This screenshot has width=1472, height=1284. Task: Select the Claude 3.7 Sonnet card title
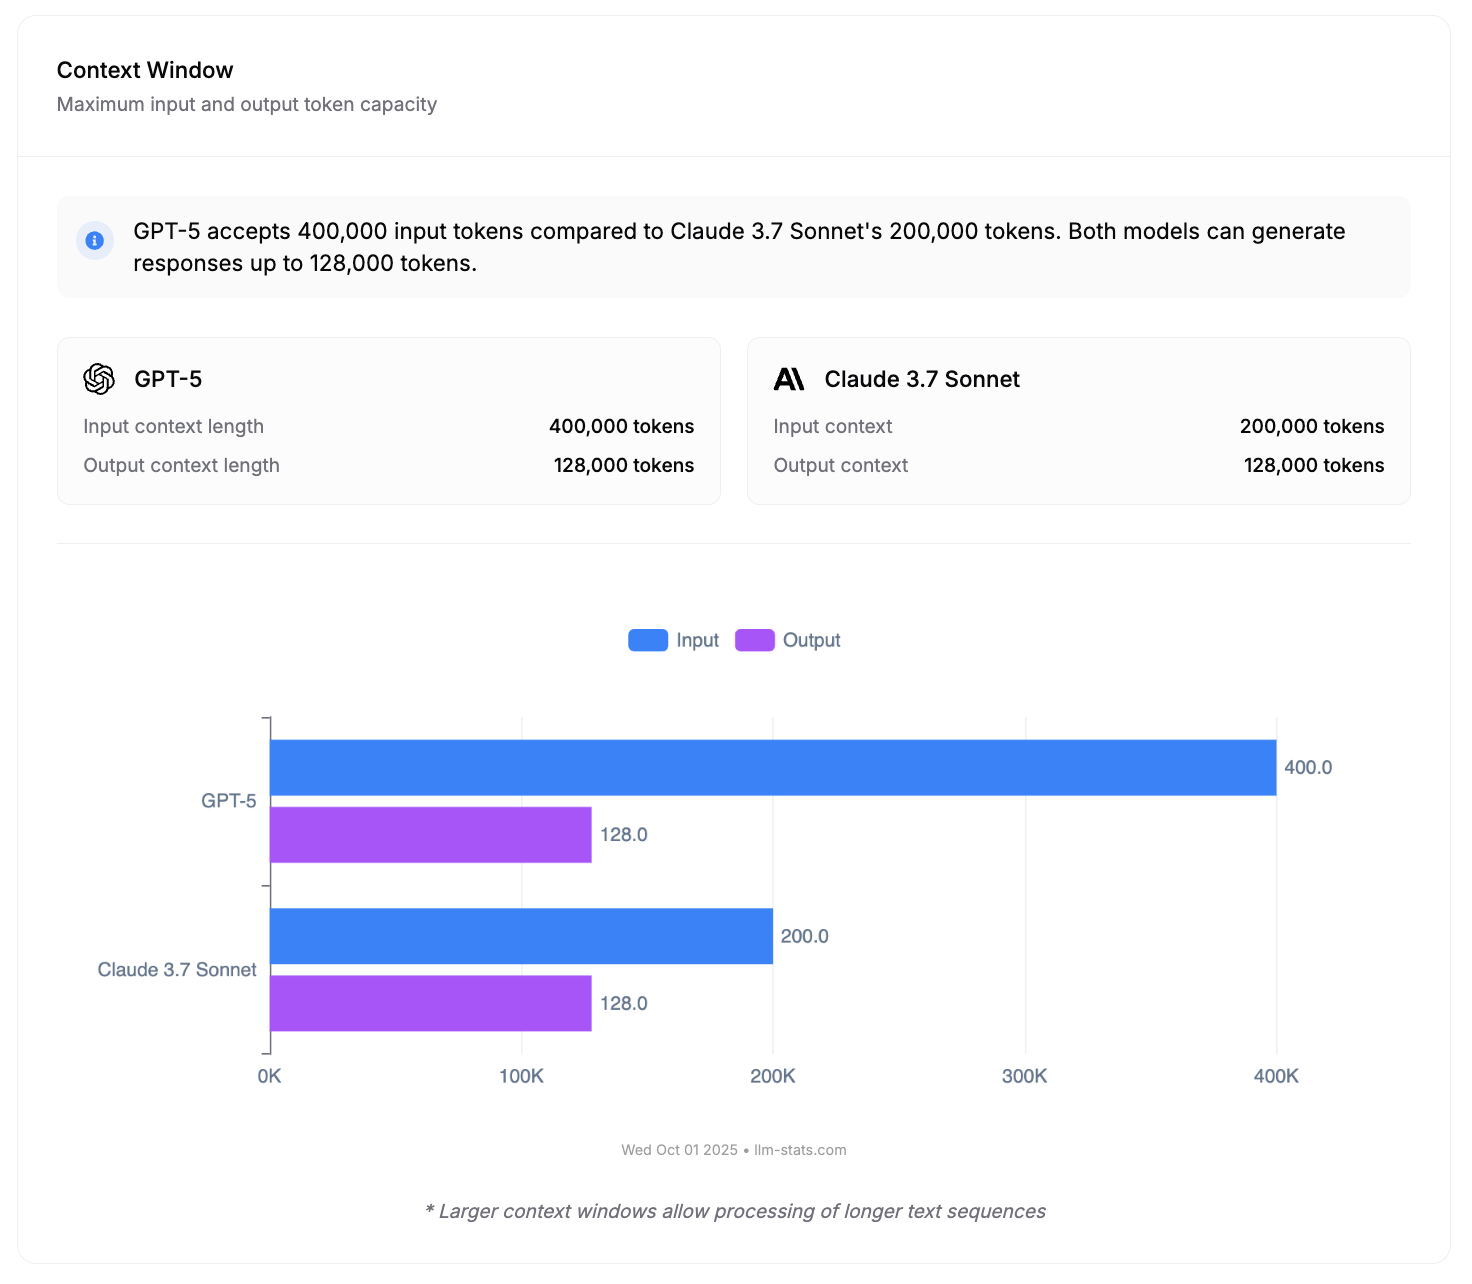click(921, 379)
